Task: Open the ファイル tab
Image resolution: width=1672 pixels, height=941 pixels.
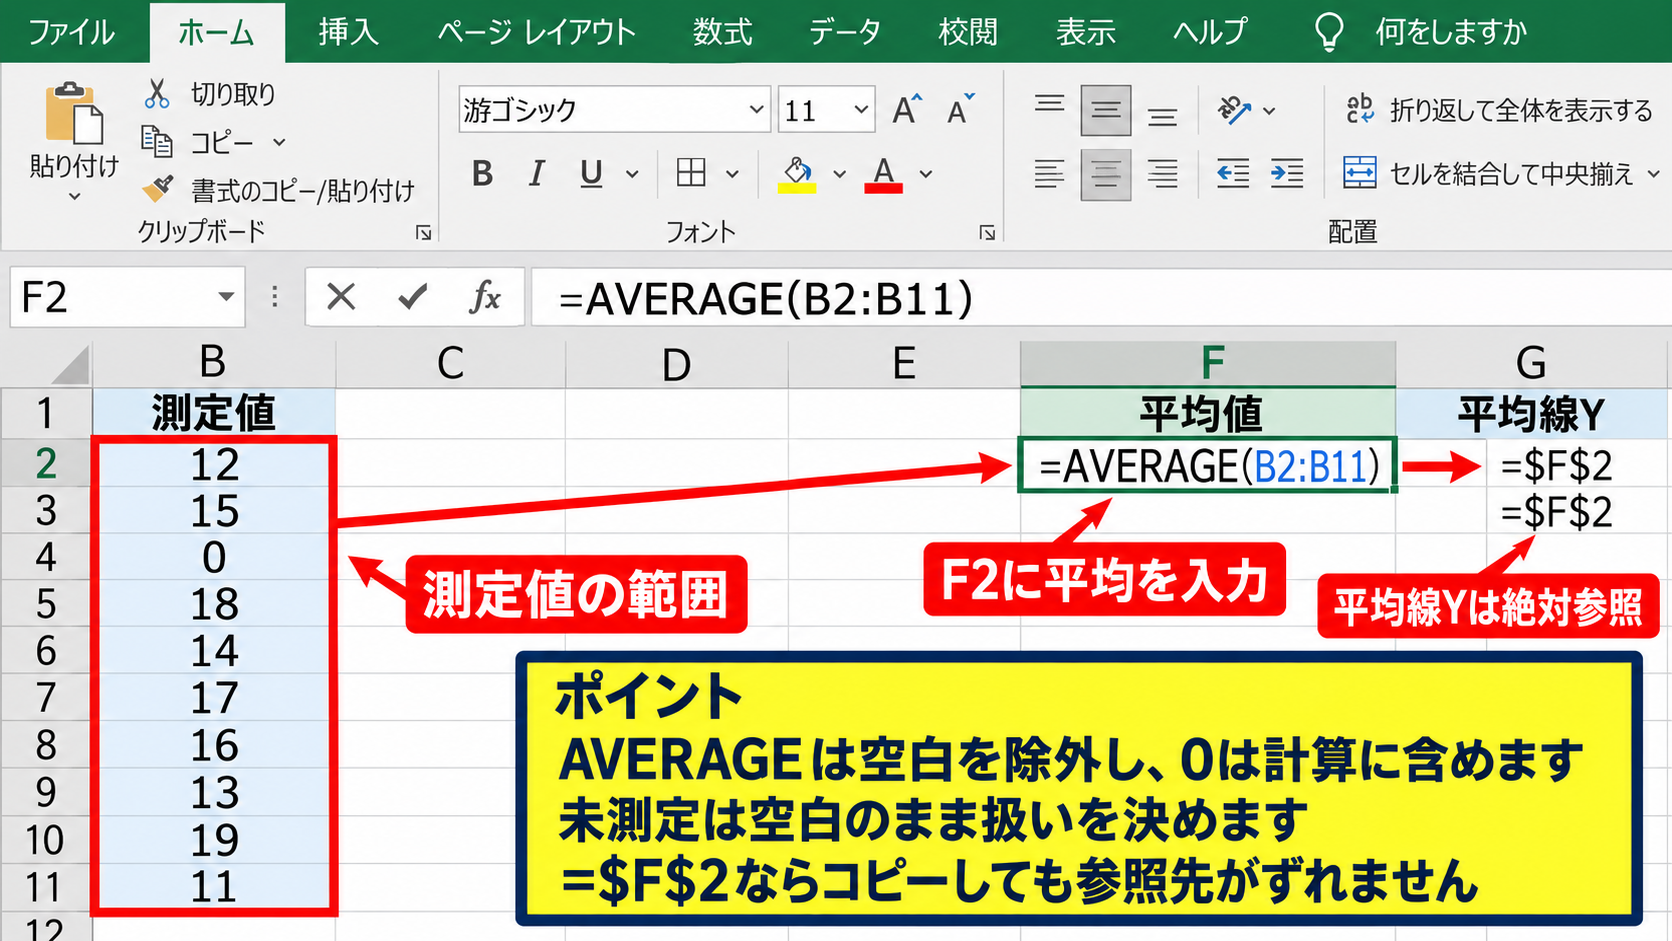Action: point(71,32)
